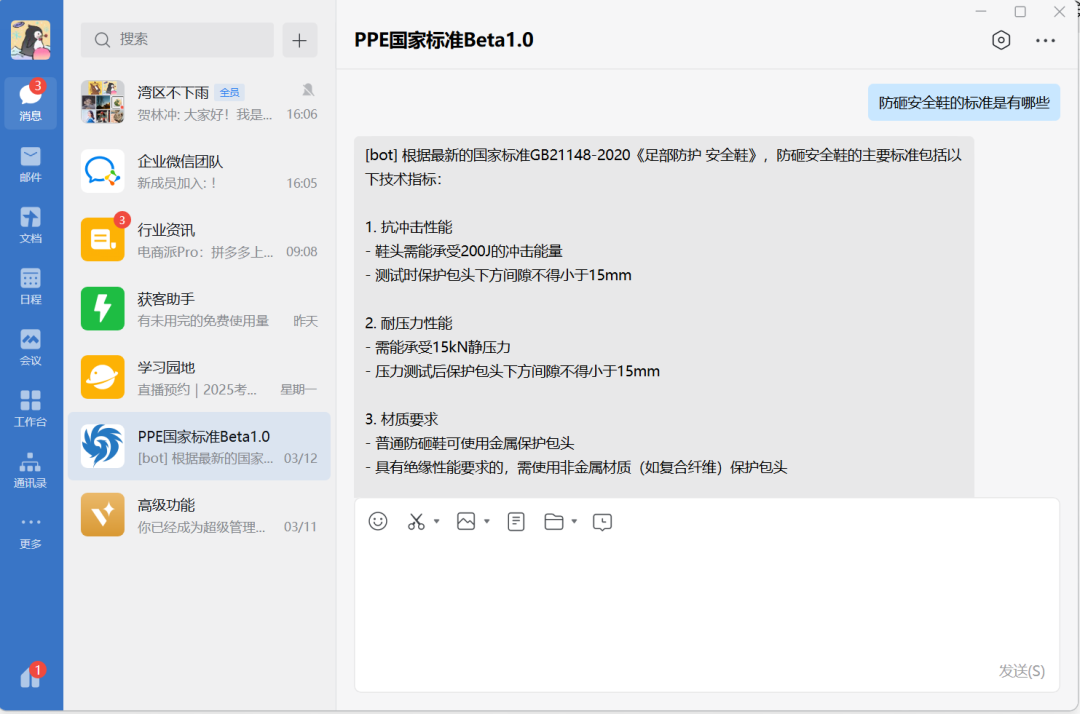Open the Calendar (日程) section
Viewport: 1080px width, 714px height.
pyautogui.click(x=30, y=286)
